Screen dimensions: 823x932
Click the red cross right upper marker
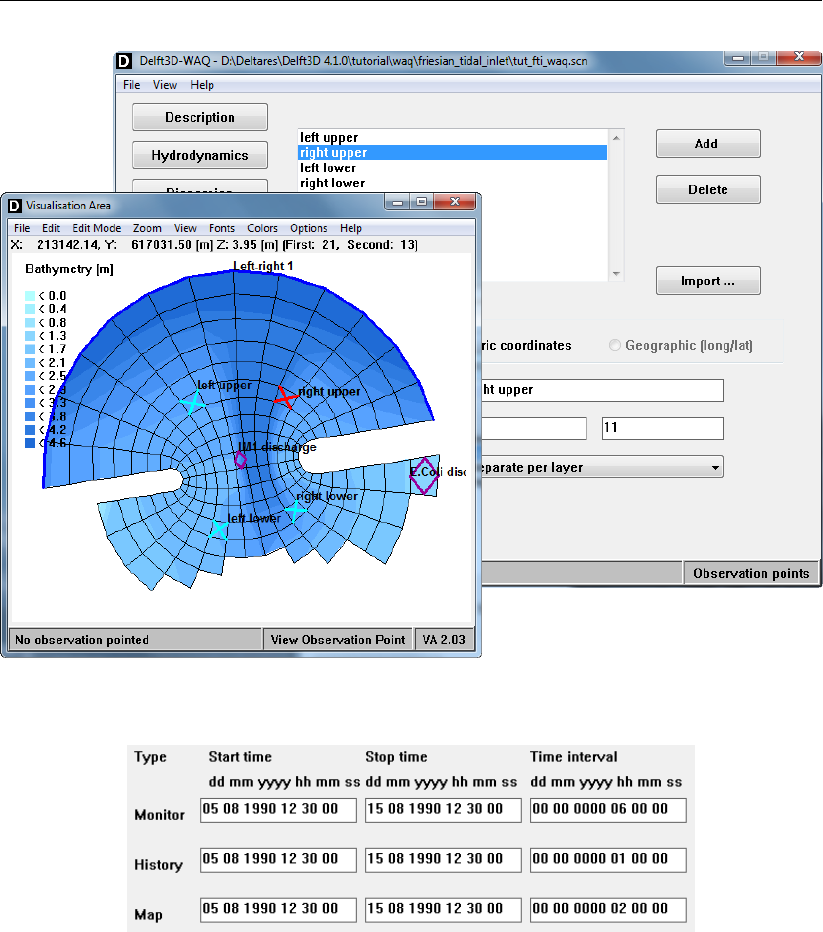(x=285, y=398)
